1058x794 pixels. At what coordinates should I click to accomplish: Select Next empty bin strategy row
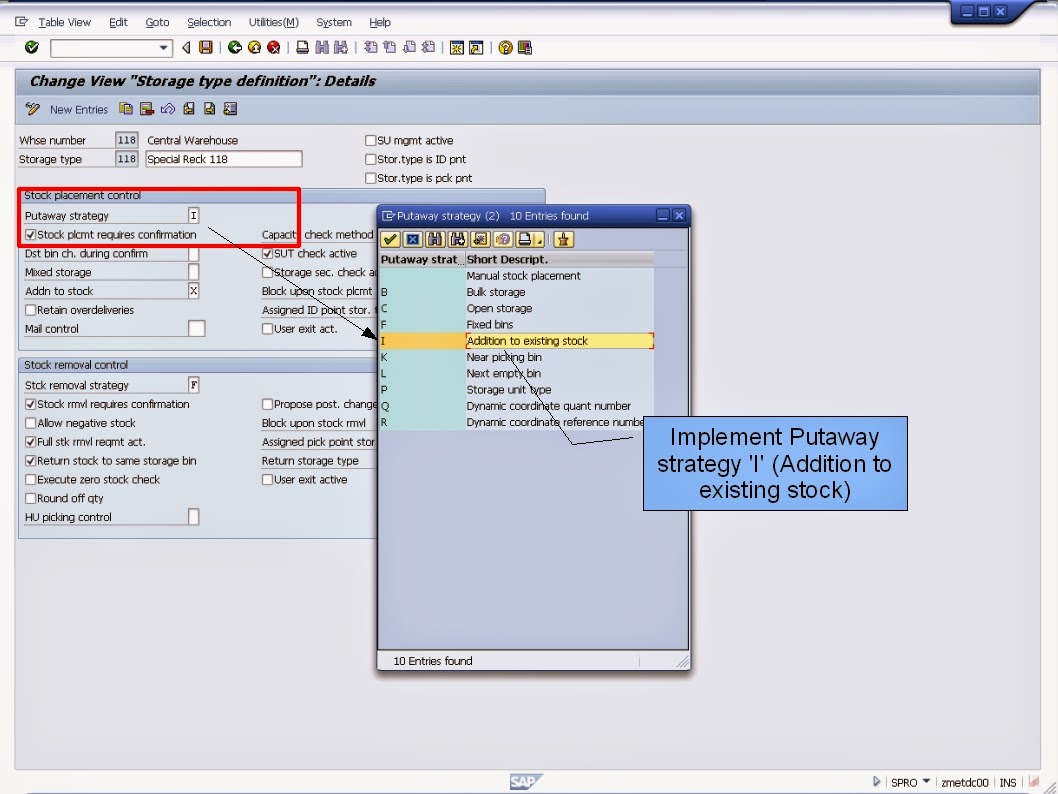tap(516, 373)
